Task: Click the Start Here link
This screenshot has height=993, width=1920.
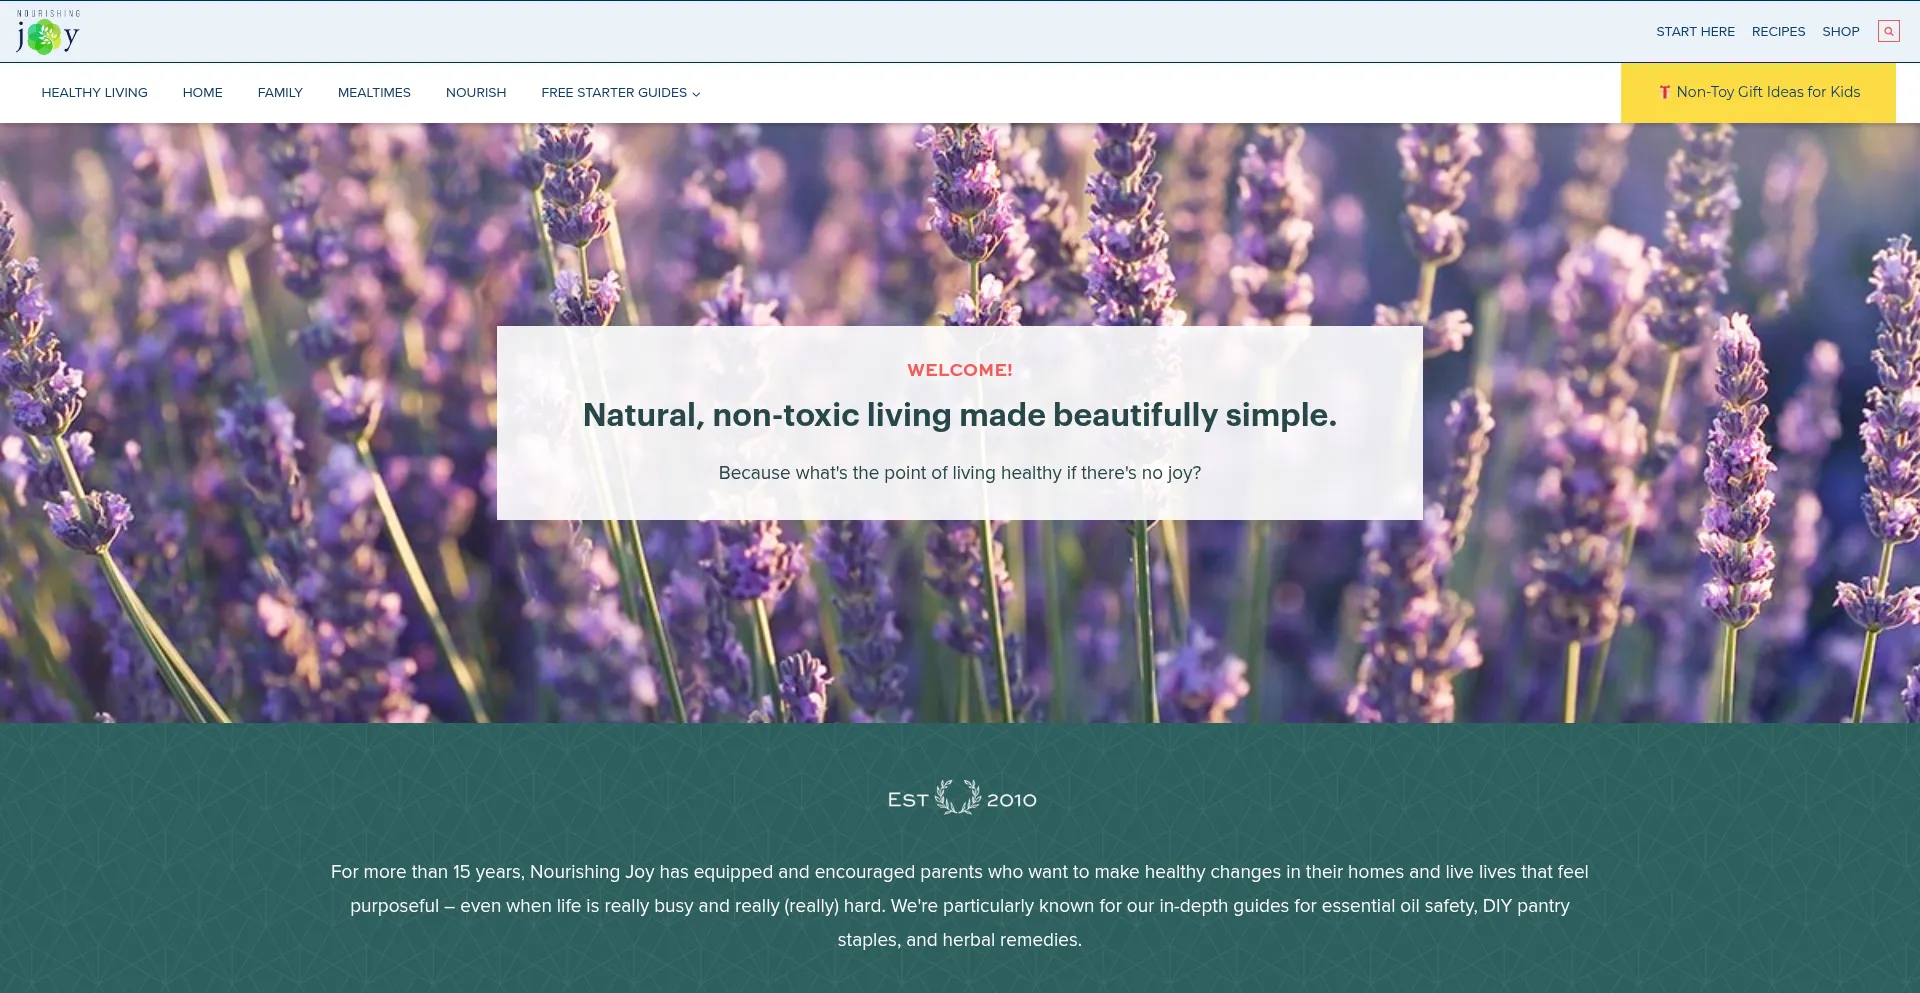Action: click(1695, 31)
